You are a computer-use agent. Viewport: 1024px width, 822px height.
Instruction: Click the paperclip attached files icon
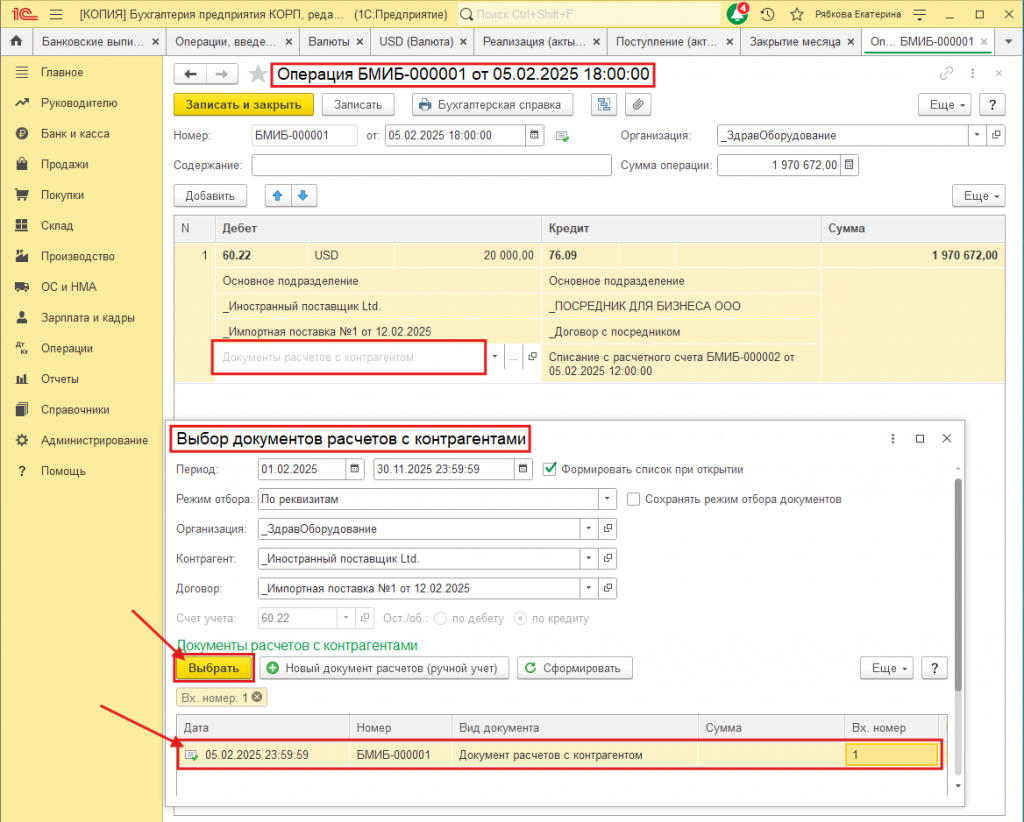tap(636, 105)
